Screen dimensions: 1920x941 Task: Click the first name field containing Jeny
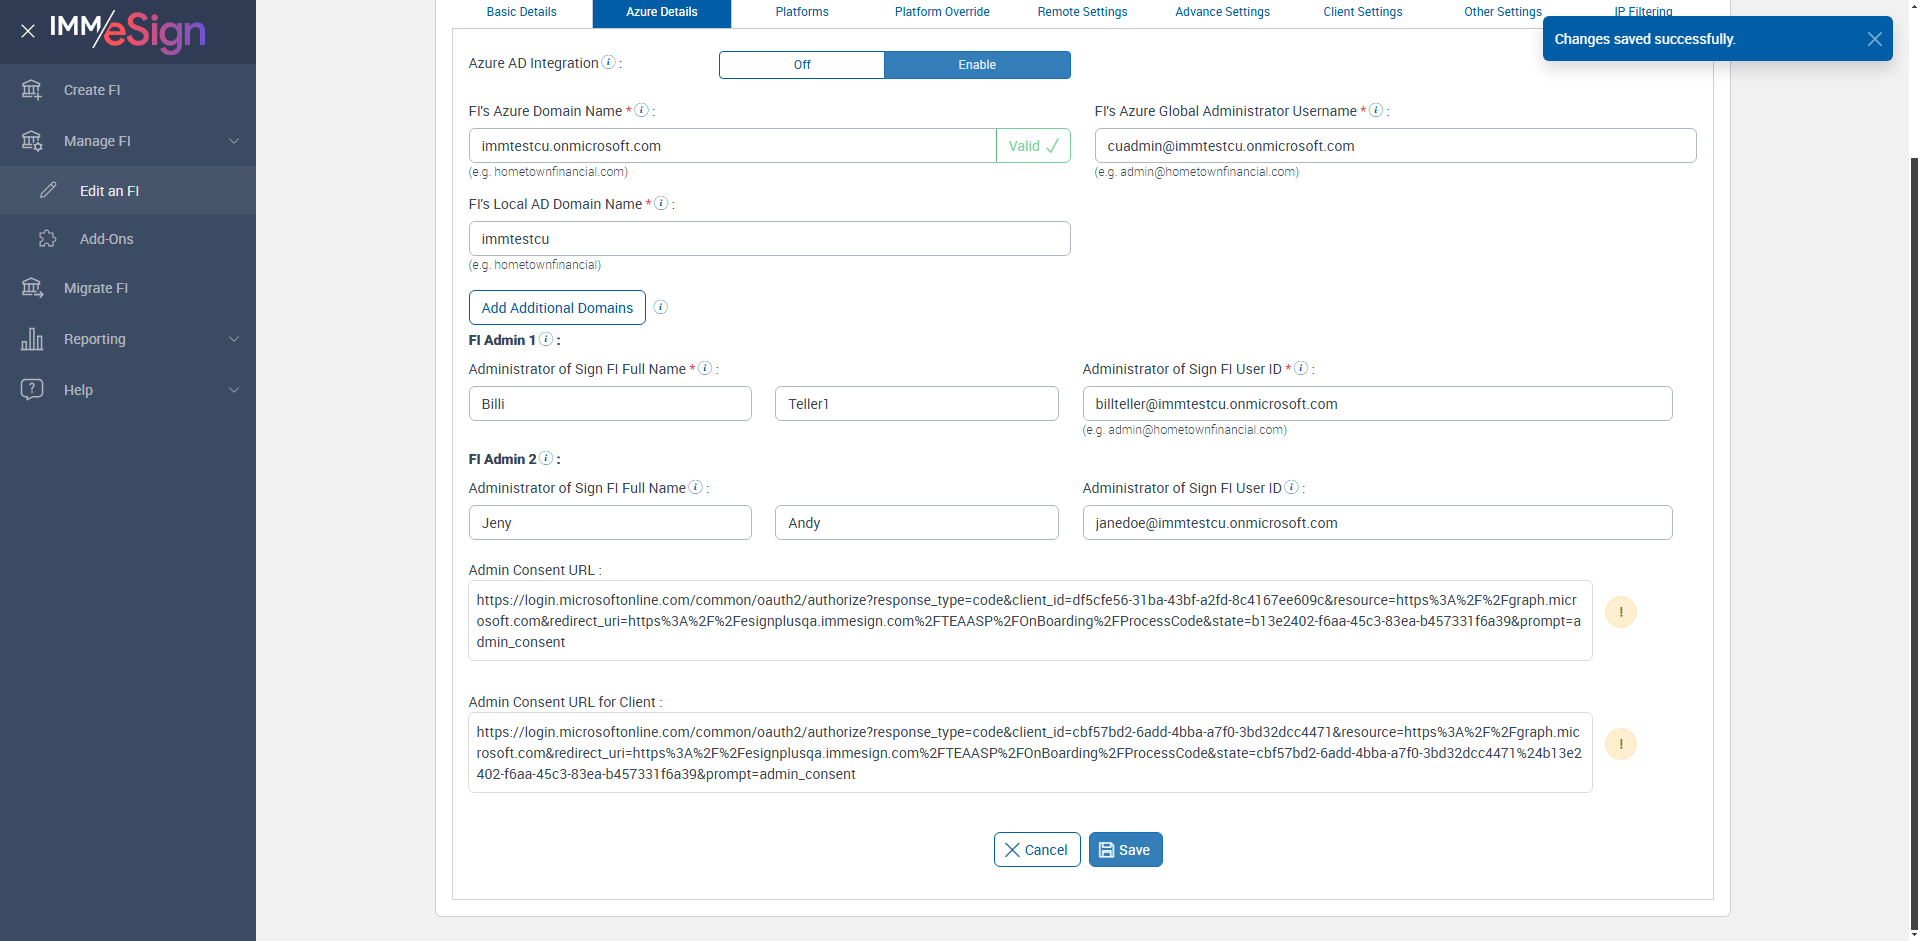(x=610, y=523)
